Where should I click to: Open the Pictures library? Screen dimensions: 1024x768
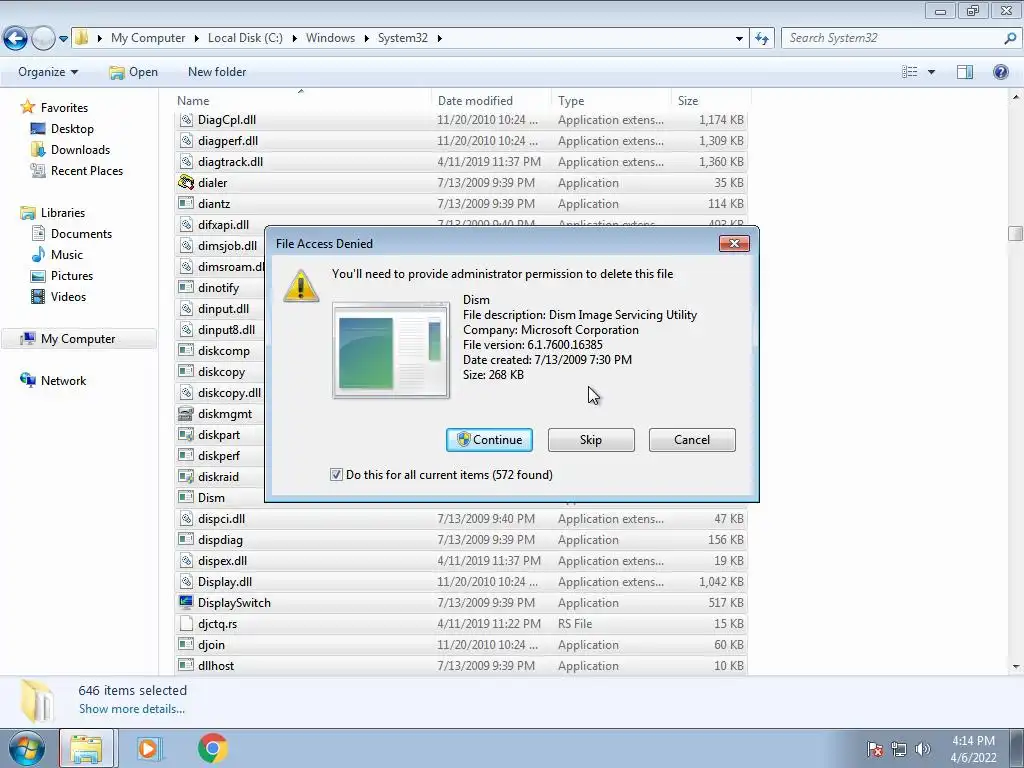62,276
